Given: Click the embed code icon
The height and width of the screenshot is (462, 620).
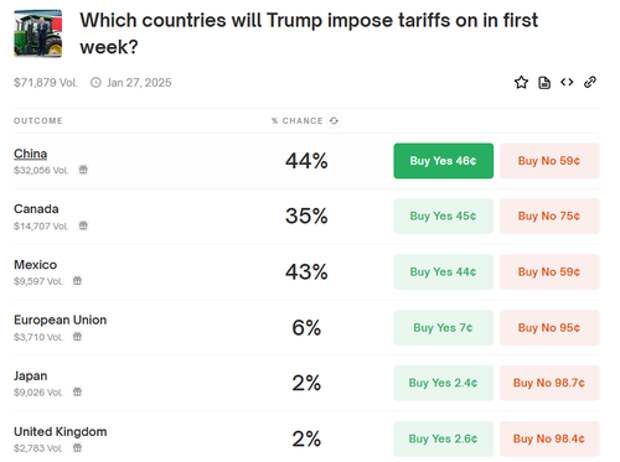Looking at the screenshot, I should coord(567,83).
